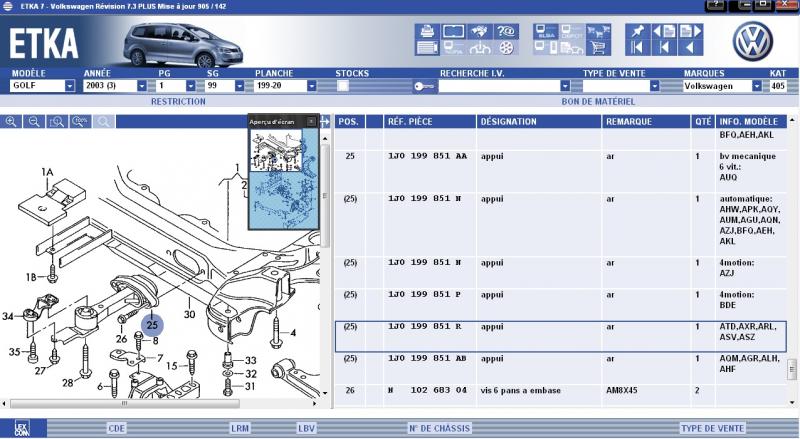This screenshot has width=800, height=439.
Task: Select part number N 102 683 04
Action: [428, 391]
